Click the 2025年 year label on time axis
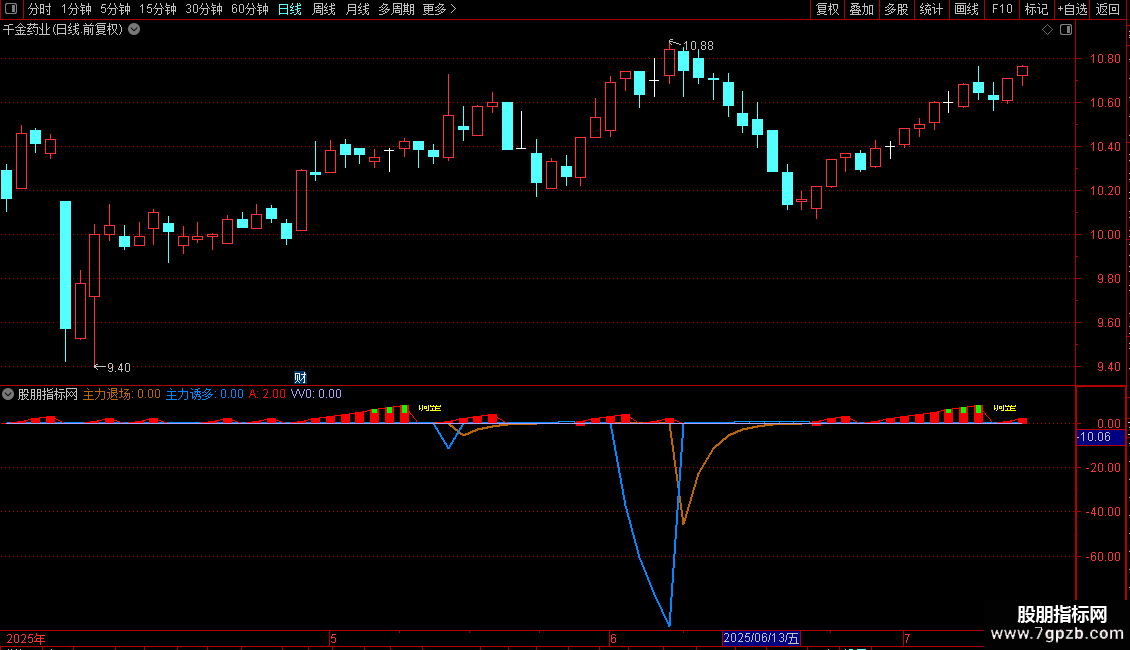Image resolution: width=1130 pixels, height=650 pixels. pyautogui.click(x=26, y=639)
